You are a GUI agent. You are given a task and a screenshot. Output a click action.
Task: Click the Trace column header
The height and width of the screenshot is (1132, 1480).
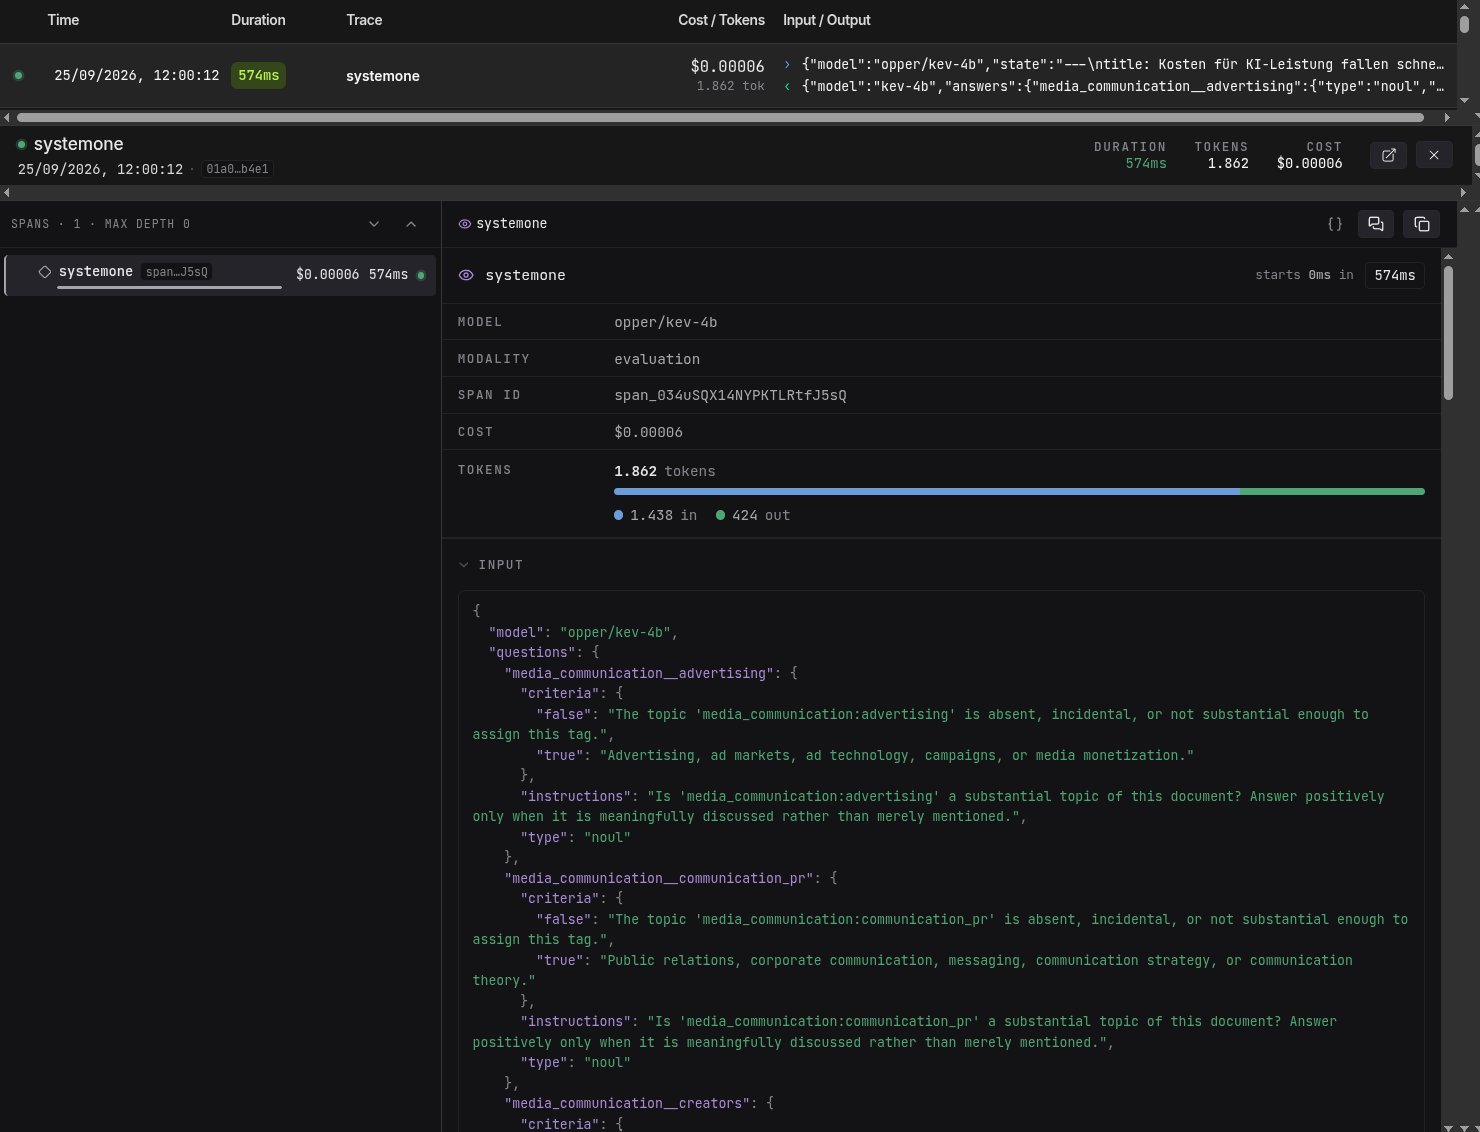pyautogui.click(x=364, y=20)
